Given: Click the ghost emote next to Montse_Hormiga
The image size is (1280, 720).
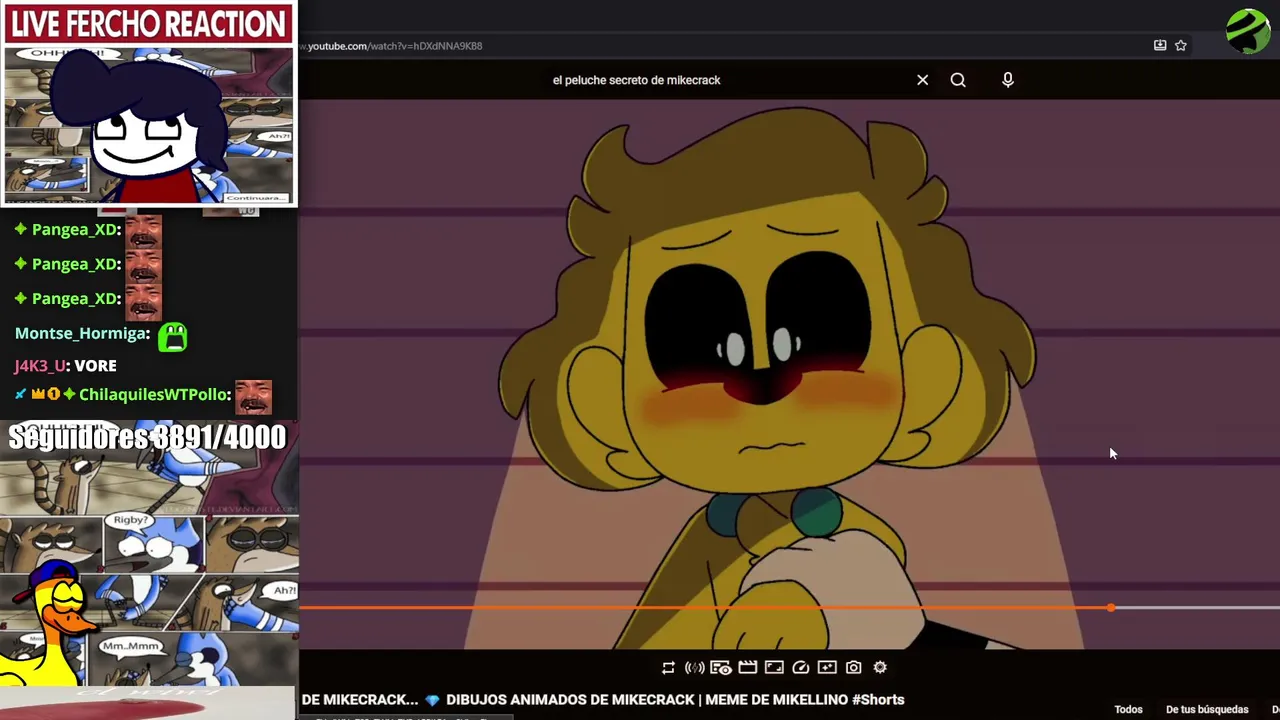Looking at the screenshot, I should (172, 336).
